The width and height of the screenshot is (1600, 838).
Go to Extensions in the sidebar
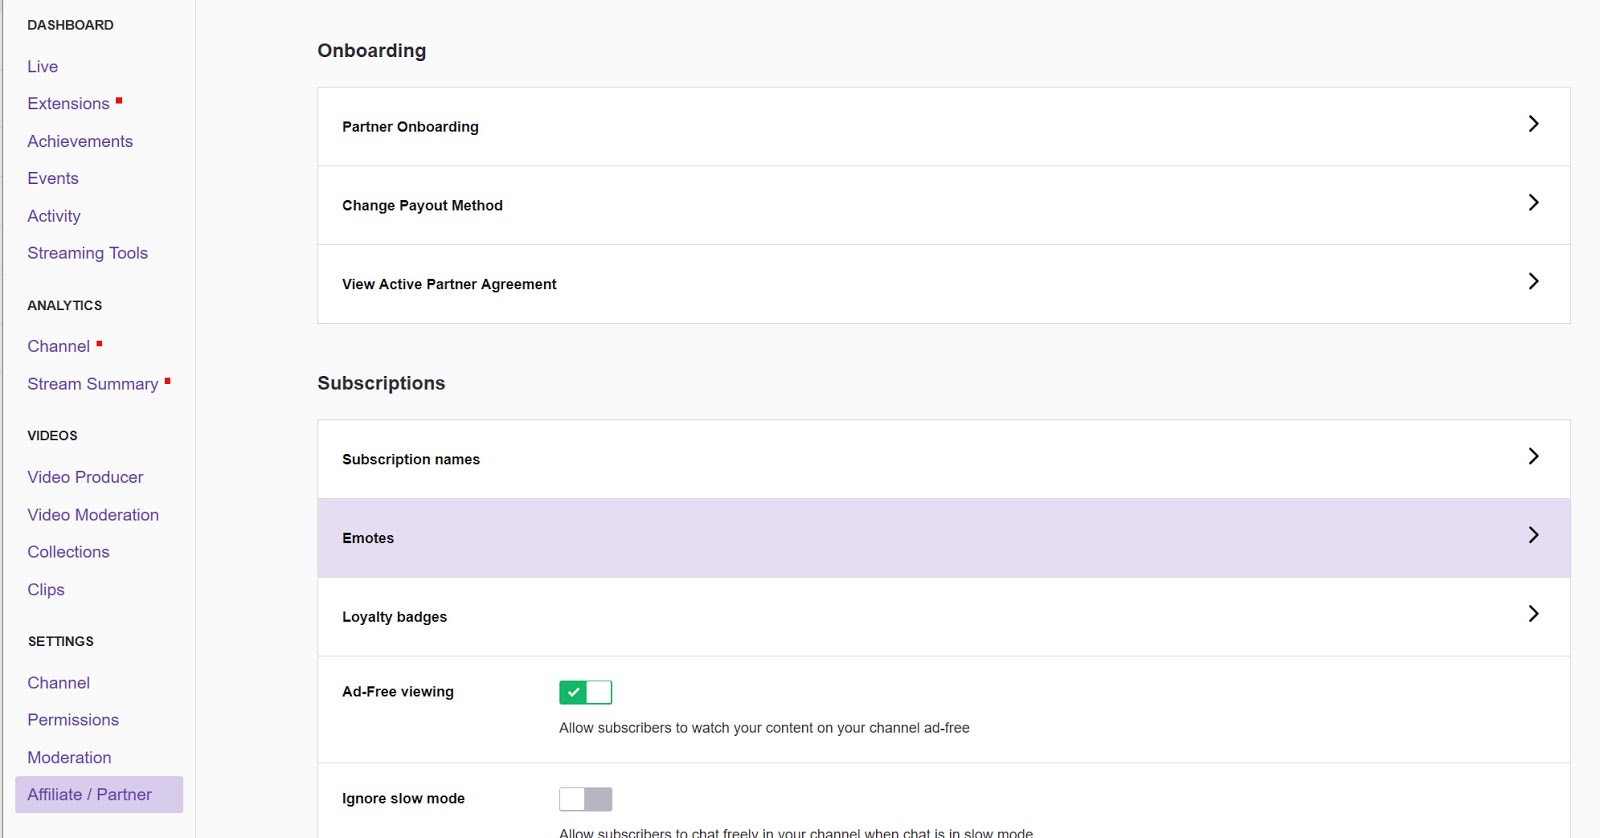coord(68,104)
